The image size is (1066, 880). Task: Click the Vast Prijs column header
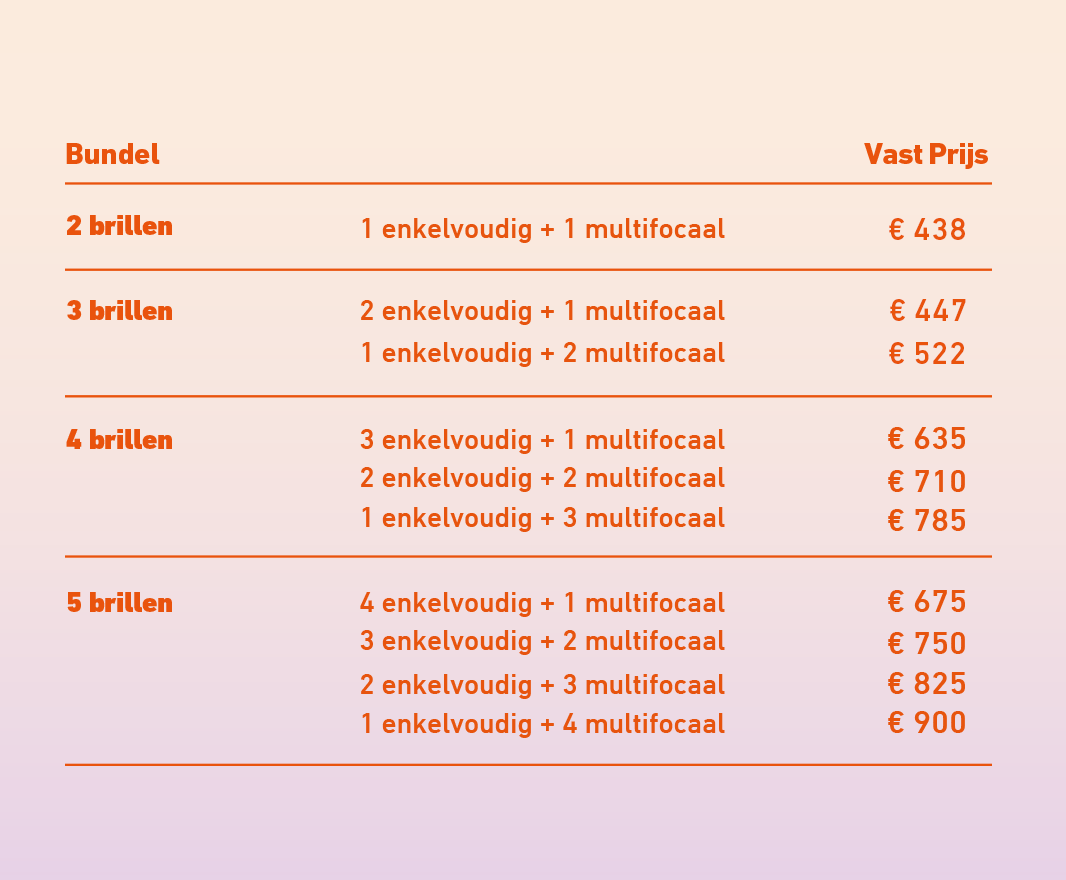[x=925, y=155]
